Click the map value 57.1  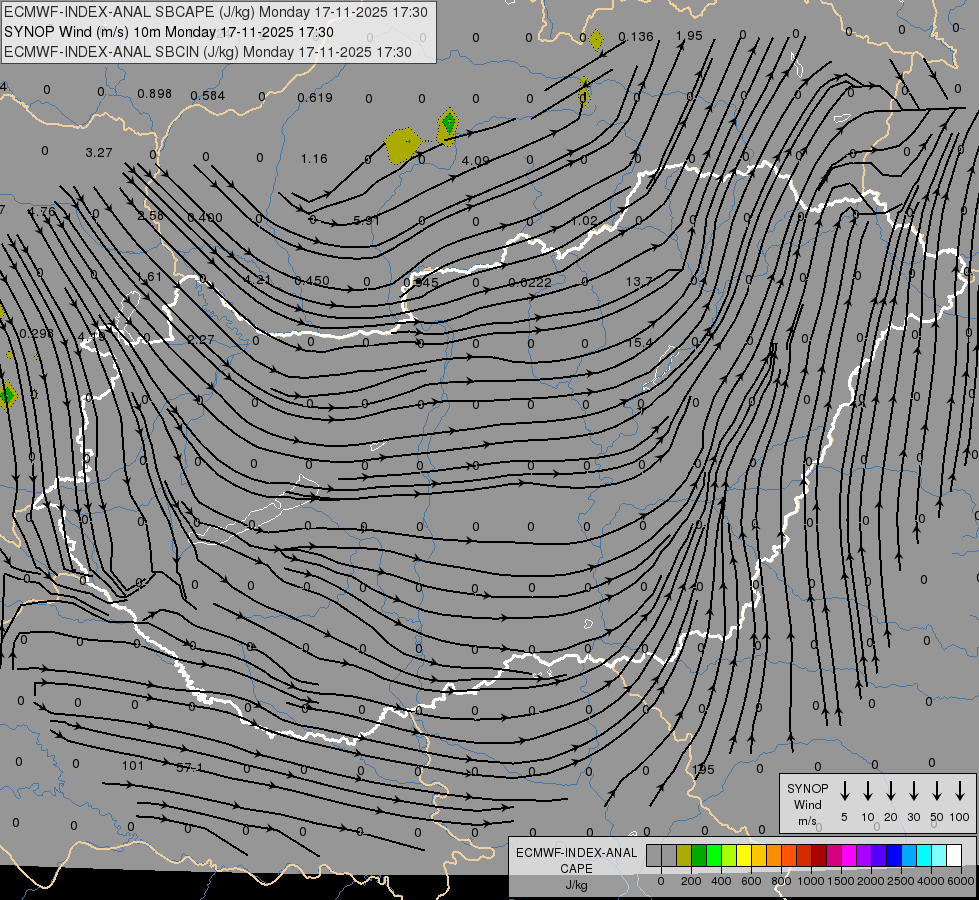(x=189, y=768)
